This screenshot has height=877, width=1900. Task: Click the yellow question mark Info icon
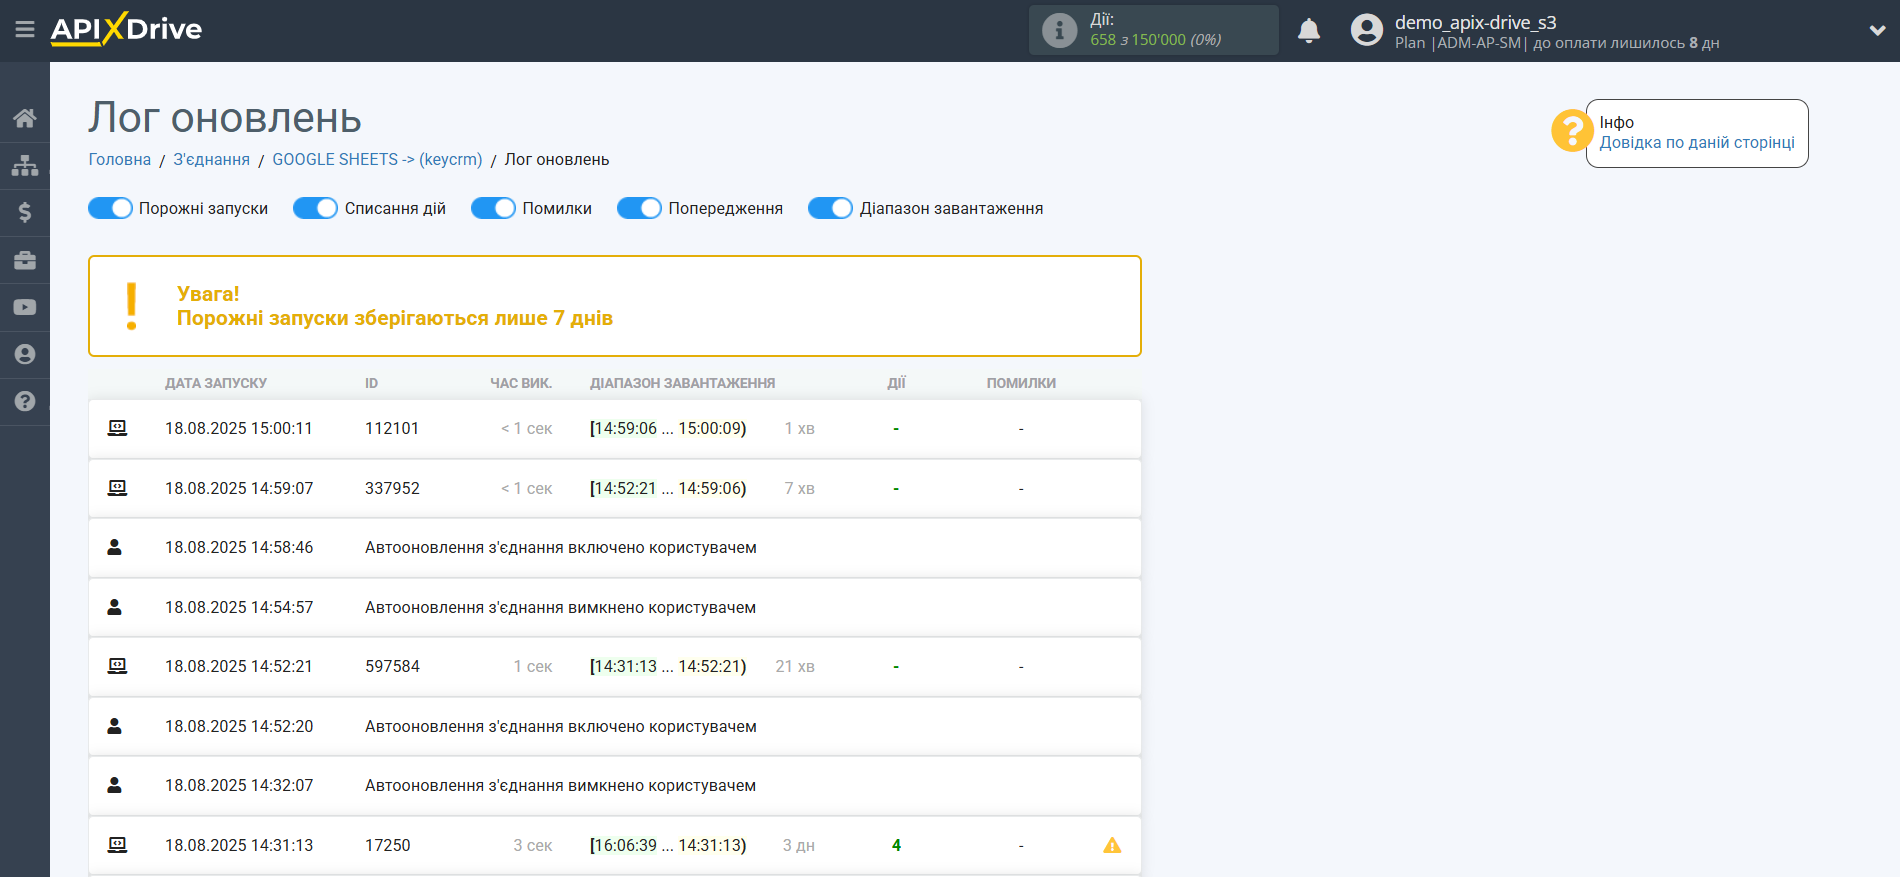pyautogui.click(x=1572, y=131)
